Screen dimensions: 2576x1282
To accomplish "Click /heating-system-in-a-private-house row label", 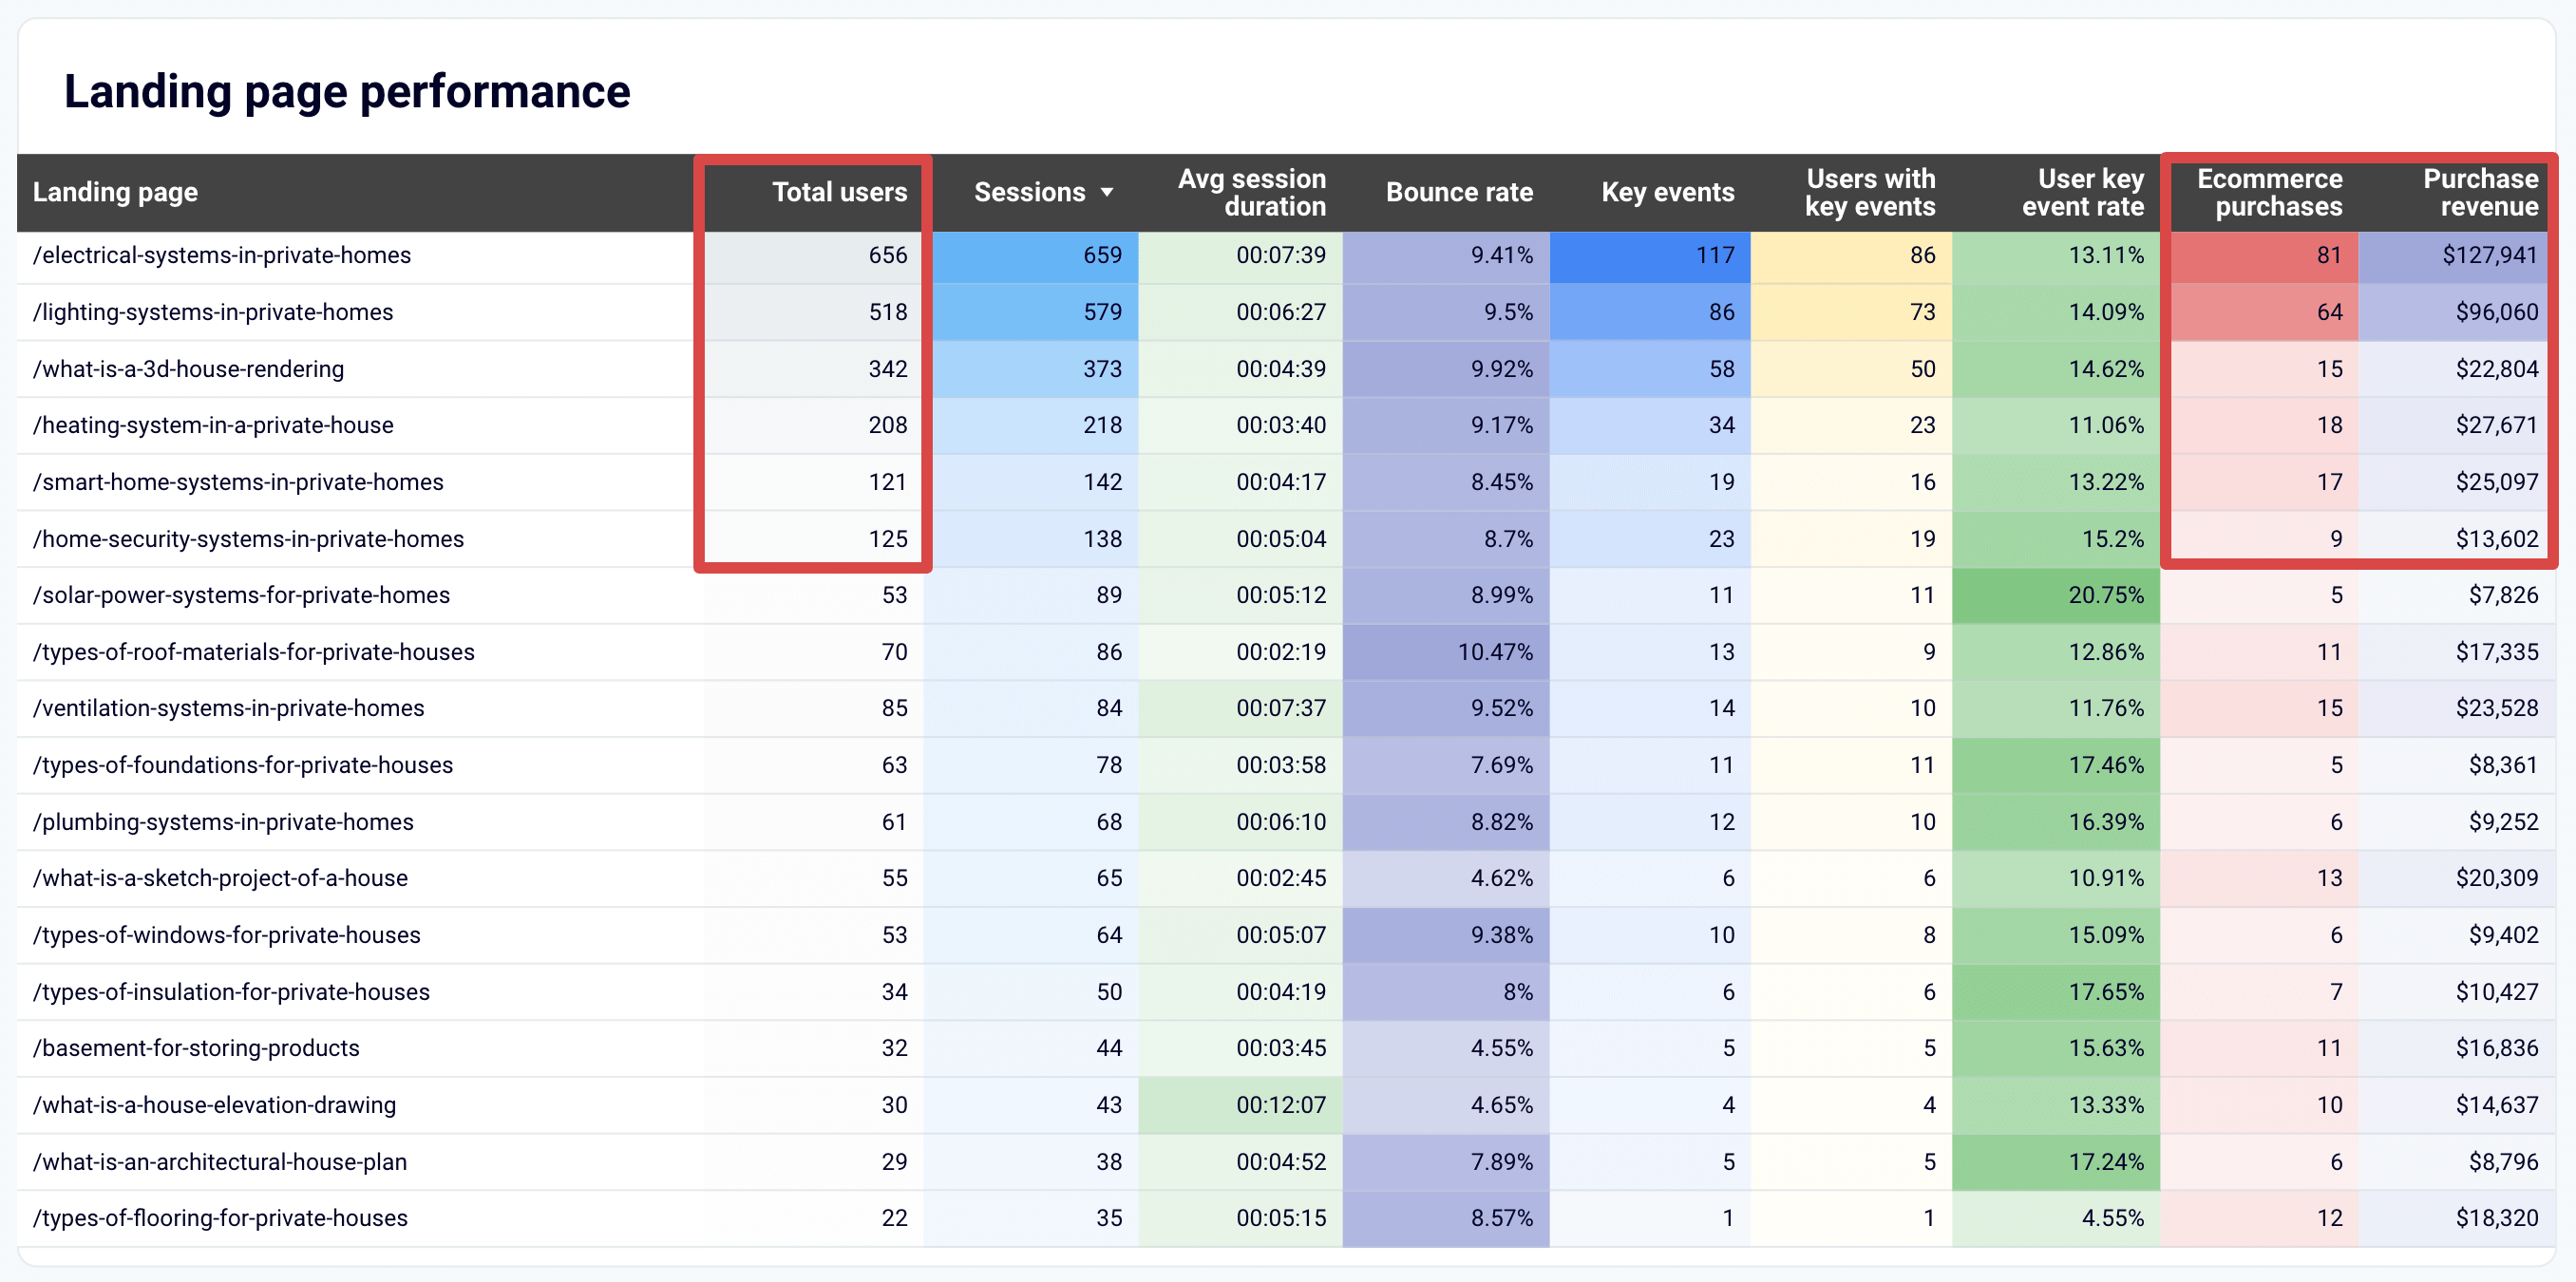I will (x=213, y=425).
